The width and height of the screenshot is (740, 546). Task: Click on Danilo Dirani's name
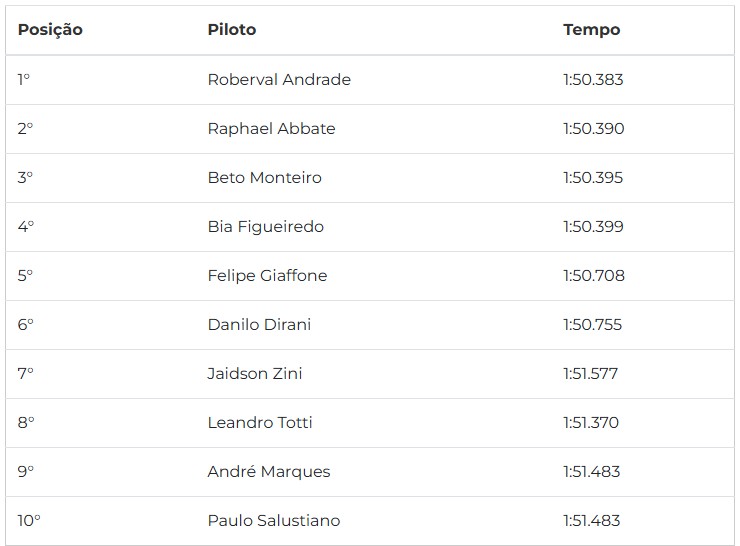click(x=259, y=325)
